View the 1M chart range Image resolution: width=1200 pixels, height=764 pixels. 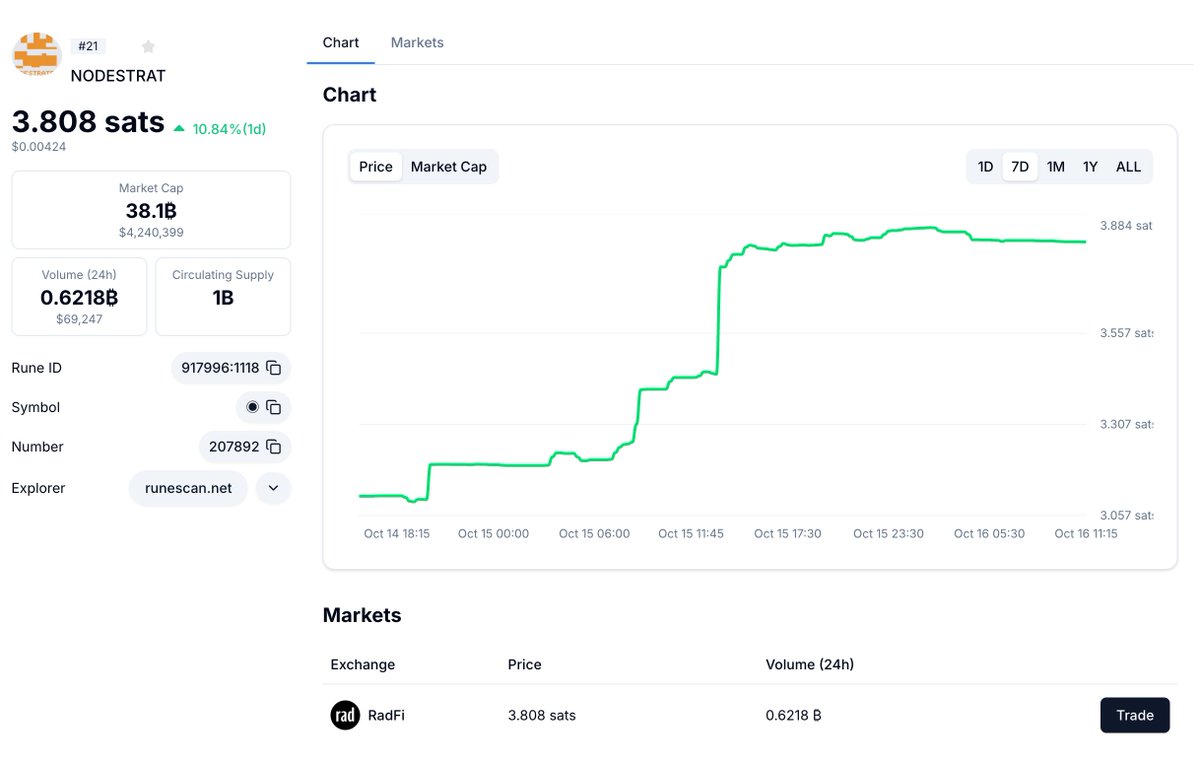click(x=1055, y=166)
